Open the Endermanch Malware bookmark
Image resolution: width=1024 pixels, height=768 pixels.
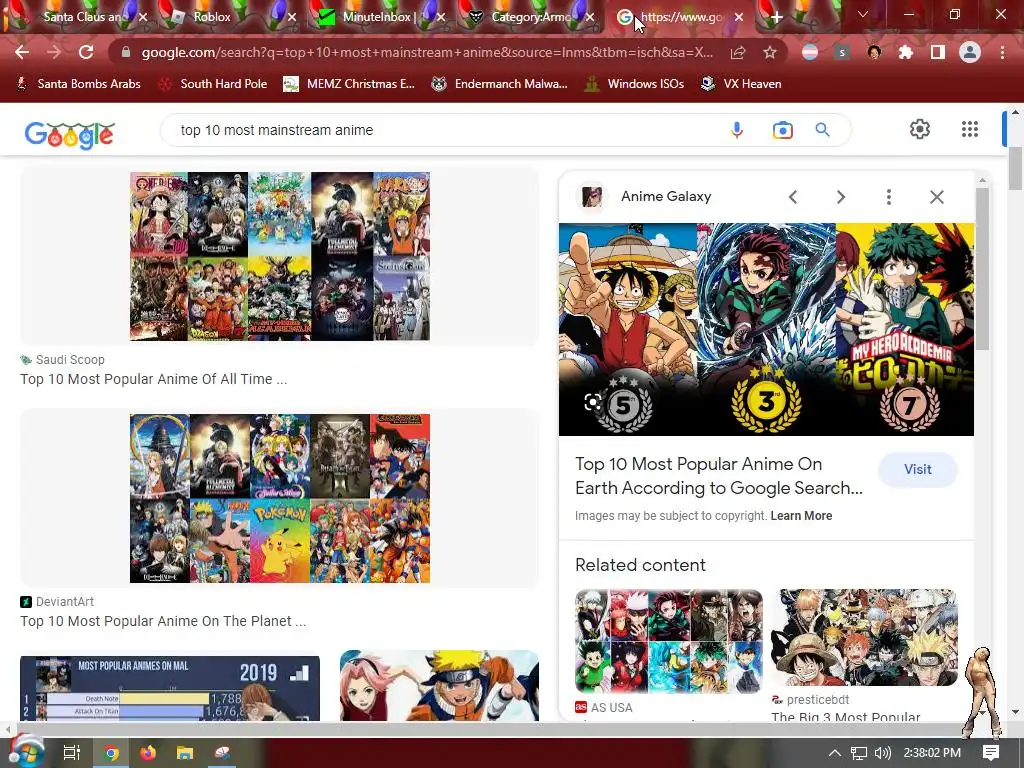500,84
